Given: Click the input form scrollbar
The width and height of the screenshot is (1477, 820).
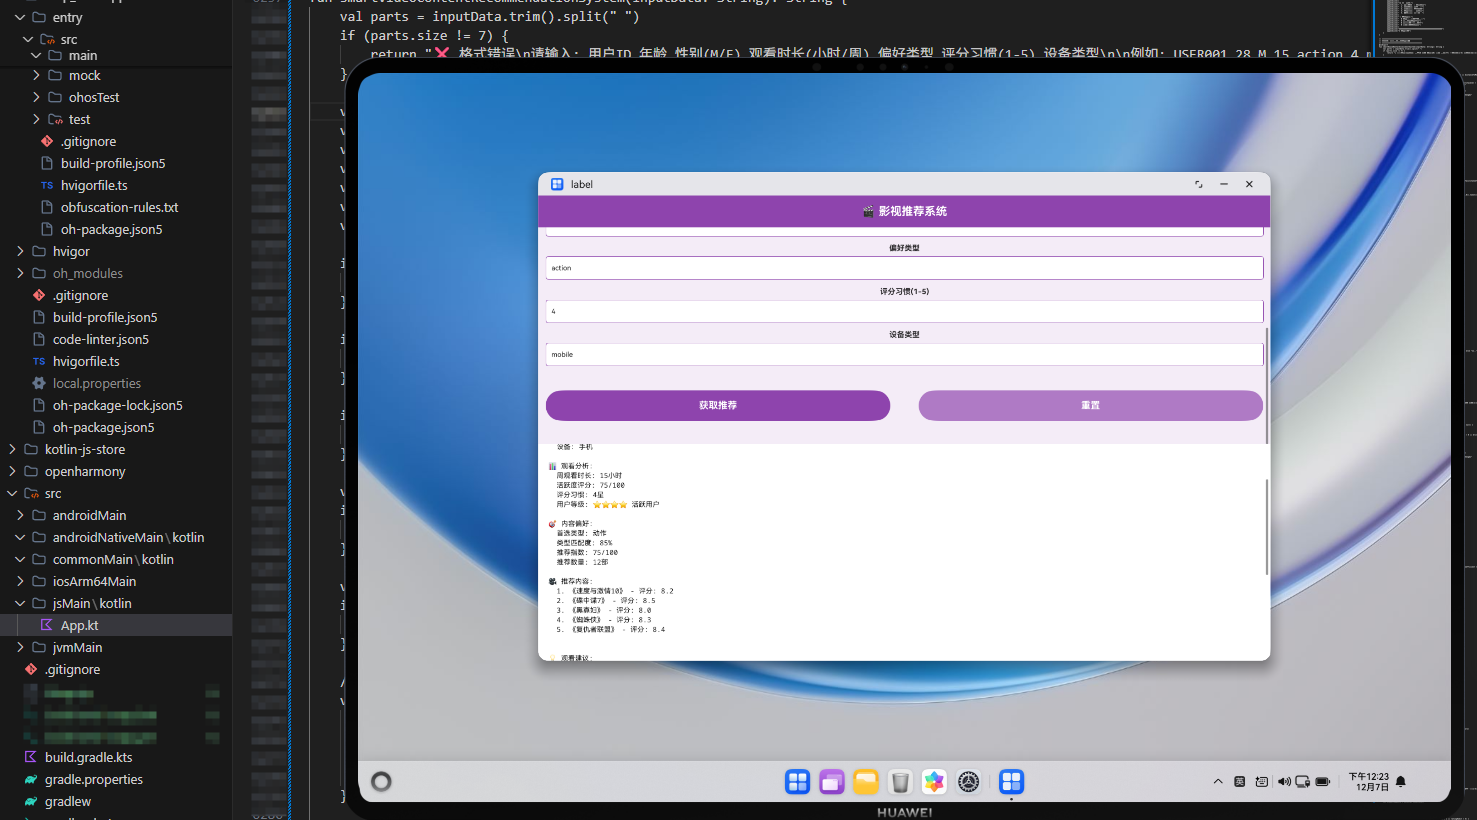Looking at the screenshot, I should pyautogui.click(x=1267, y=386).
